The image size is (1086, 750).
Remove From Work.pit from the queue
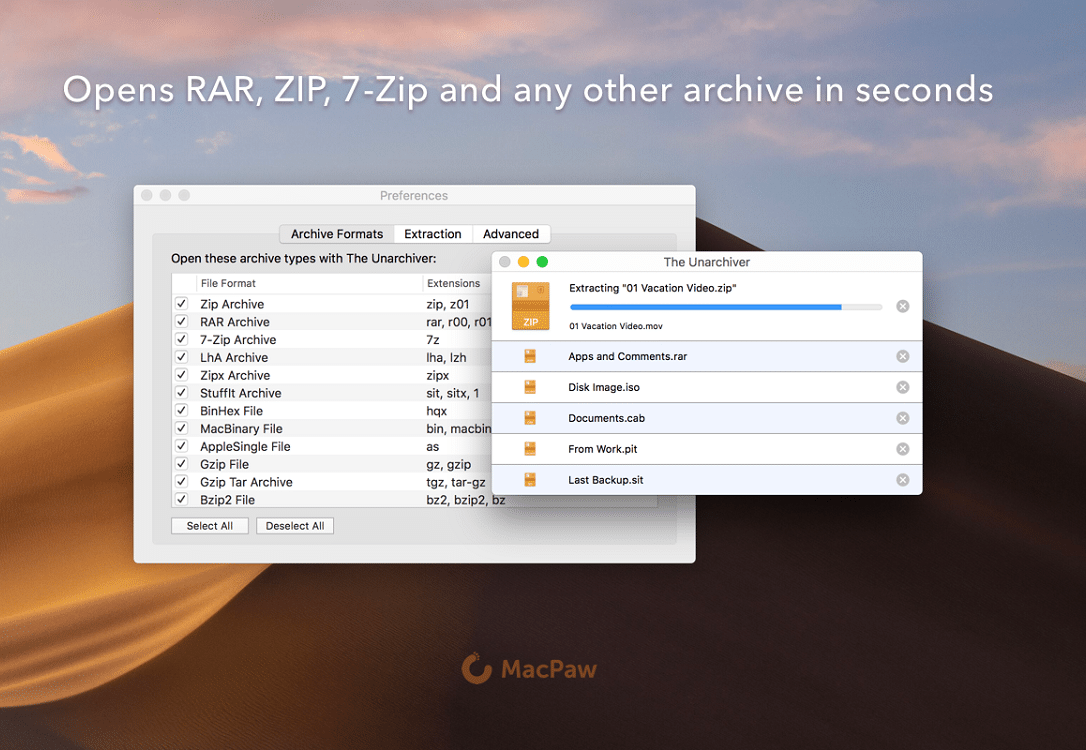[x=903, y=449]
